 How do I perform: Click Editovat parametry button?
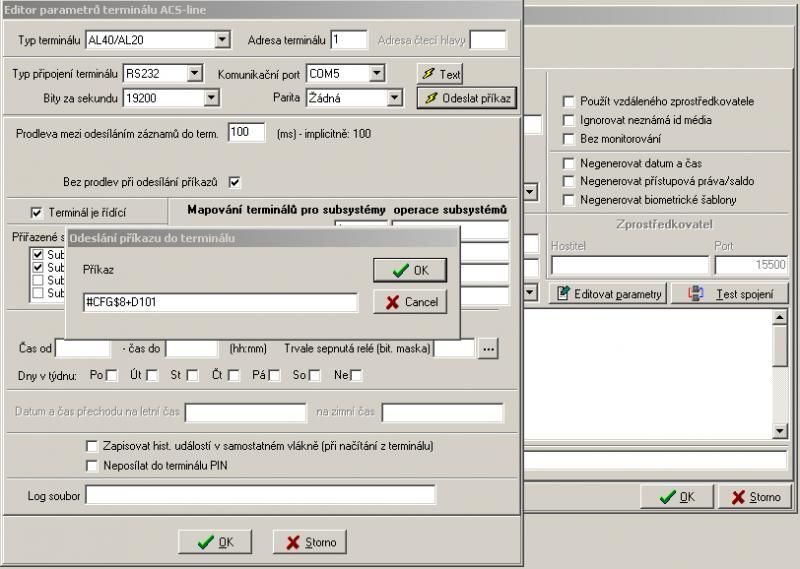pyautogui.click(x=608, y=294)
